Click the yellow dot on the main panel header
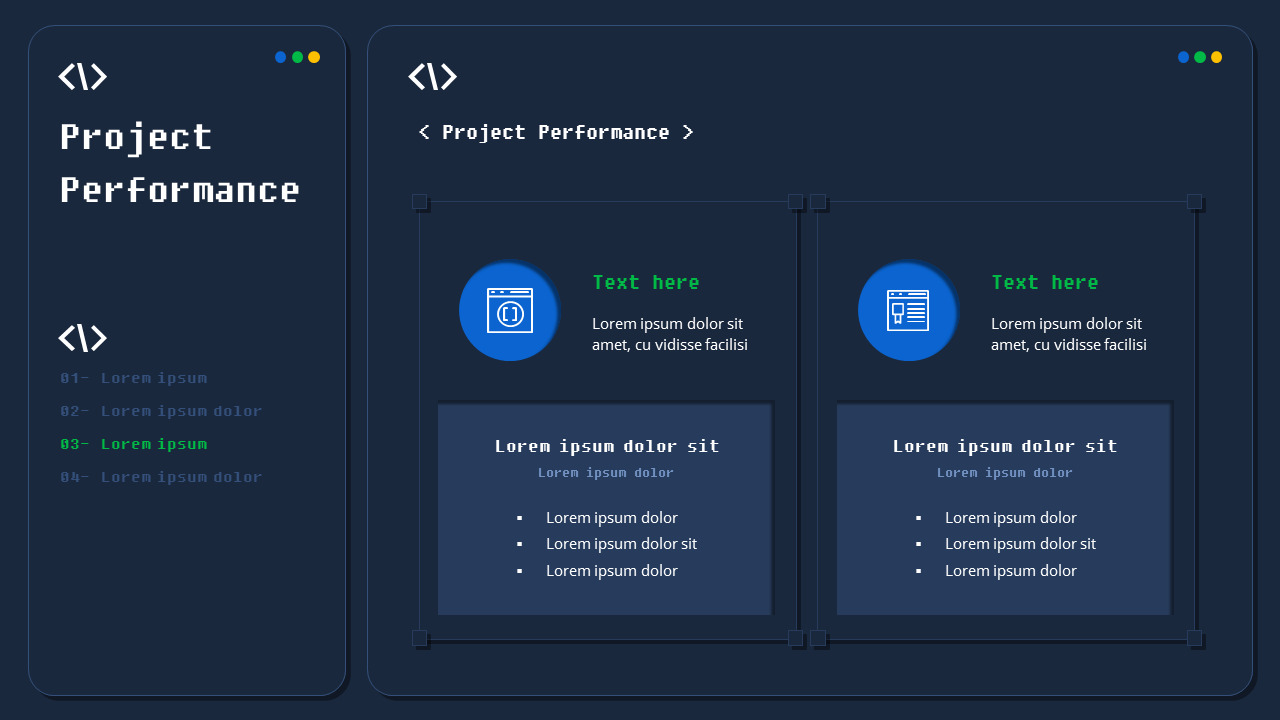The height and width of the screenshot is (720, 1280). 1215,57
